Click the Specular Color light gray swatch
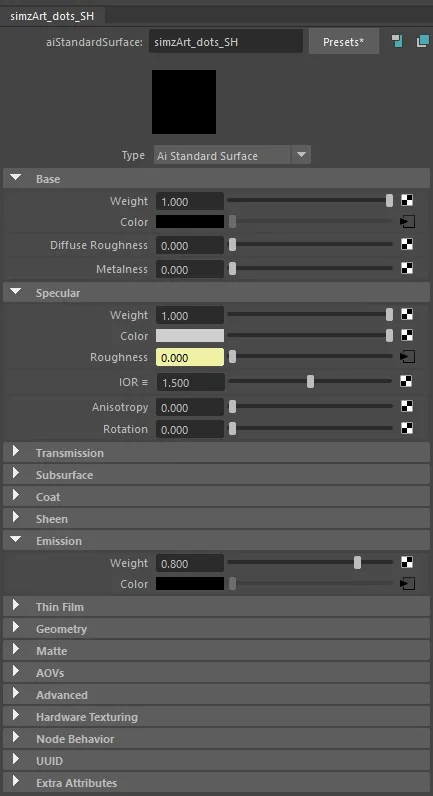Viewport: 433px width, 796px height. pyautogui.click(x=190, y=336)
